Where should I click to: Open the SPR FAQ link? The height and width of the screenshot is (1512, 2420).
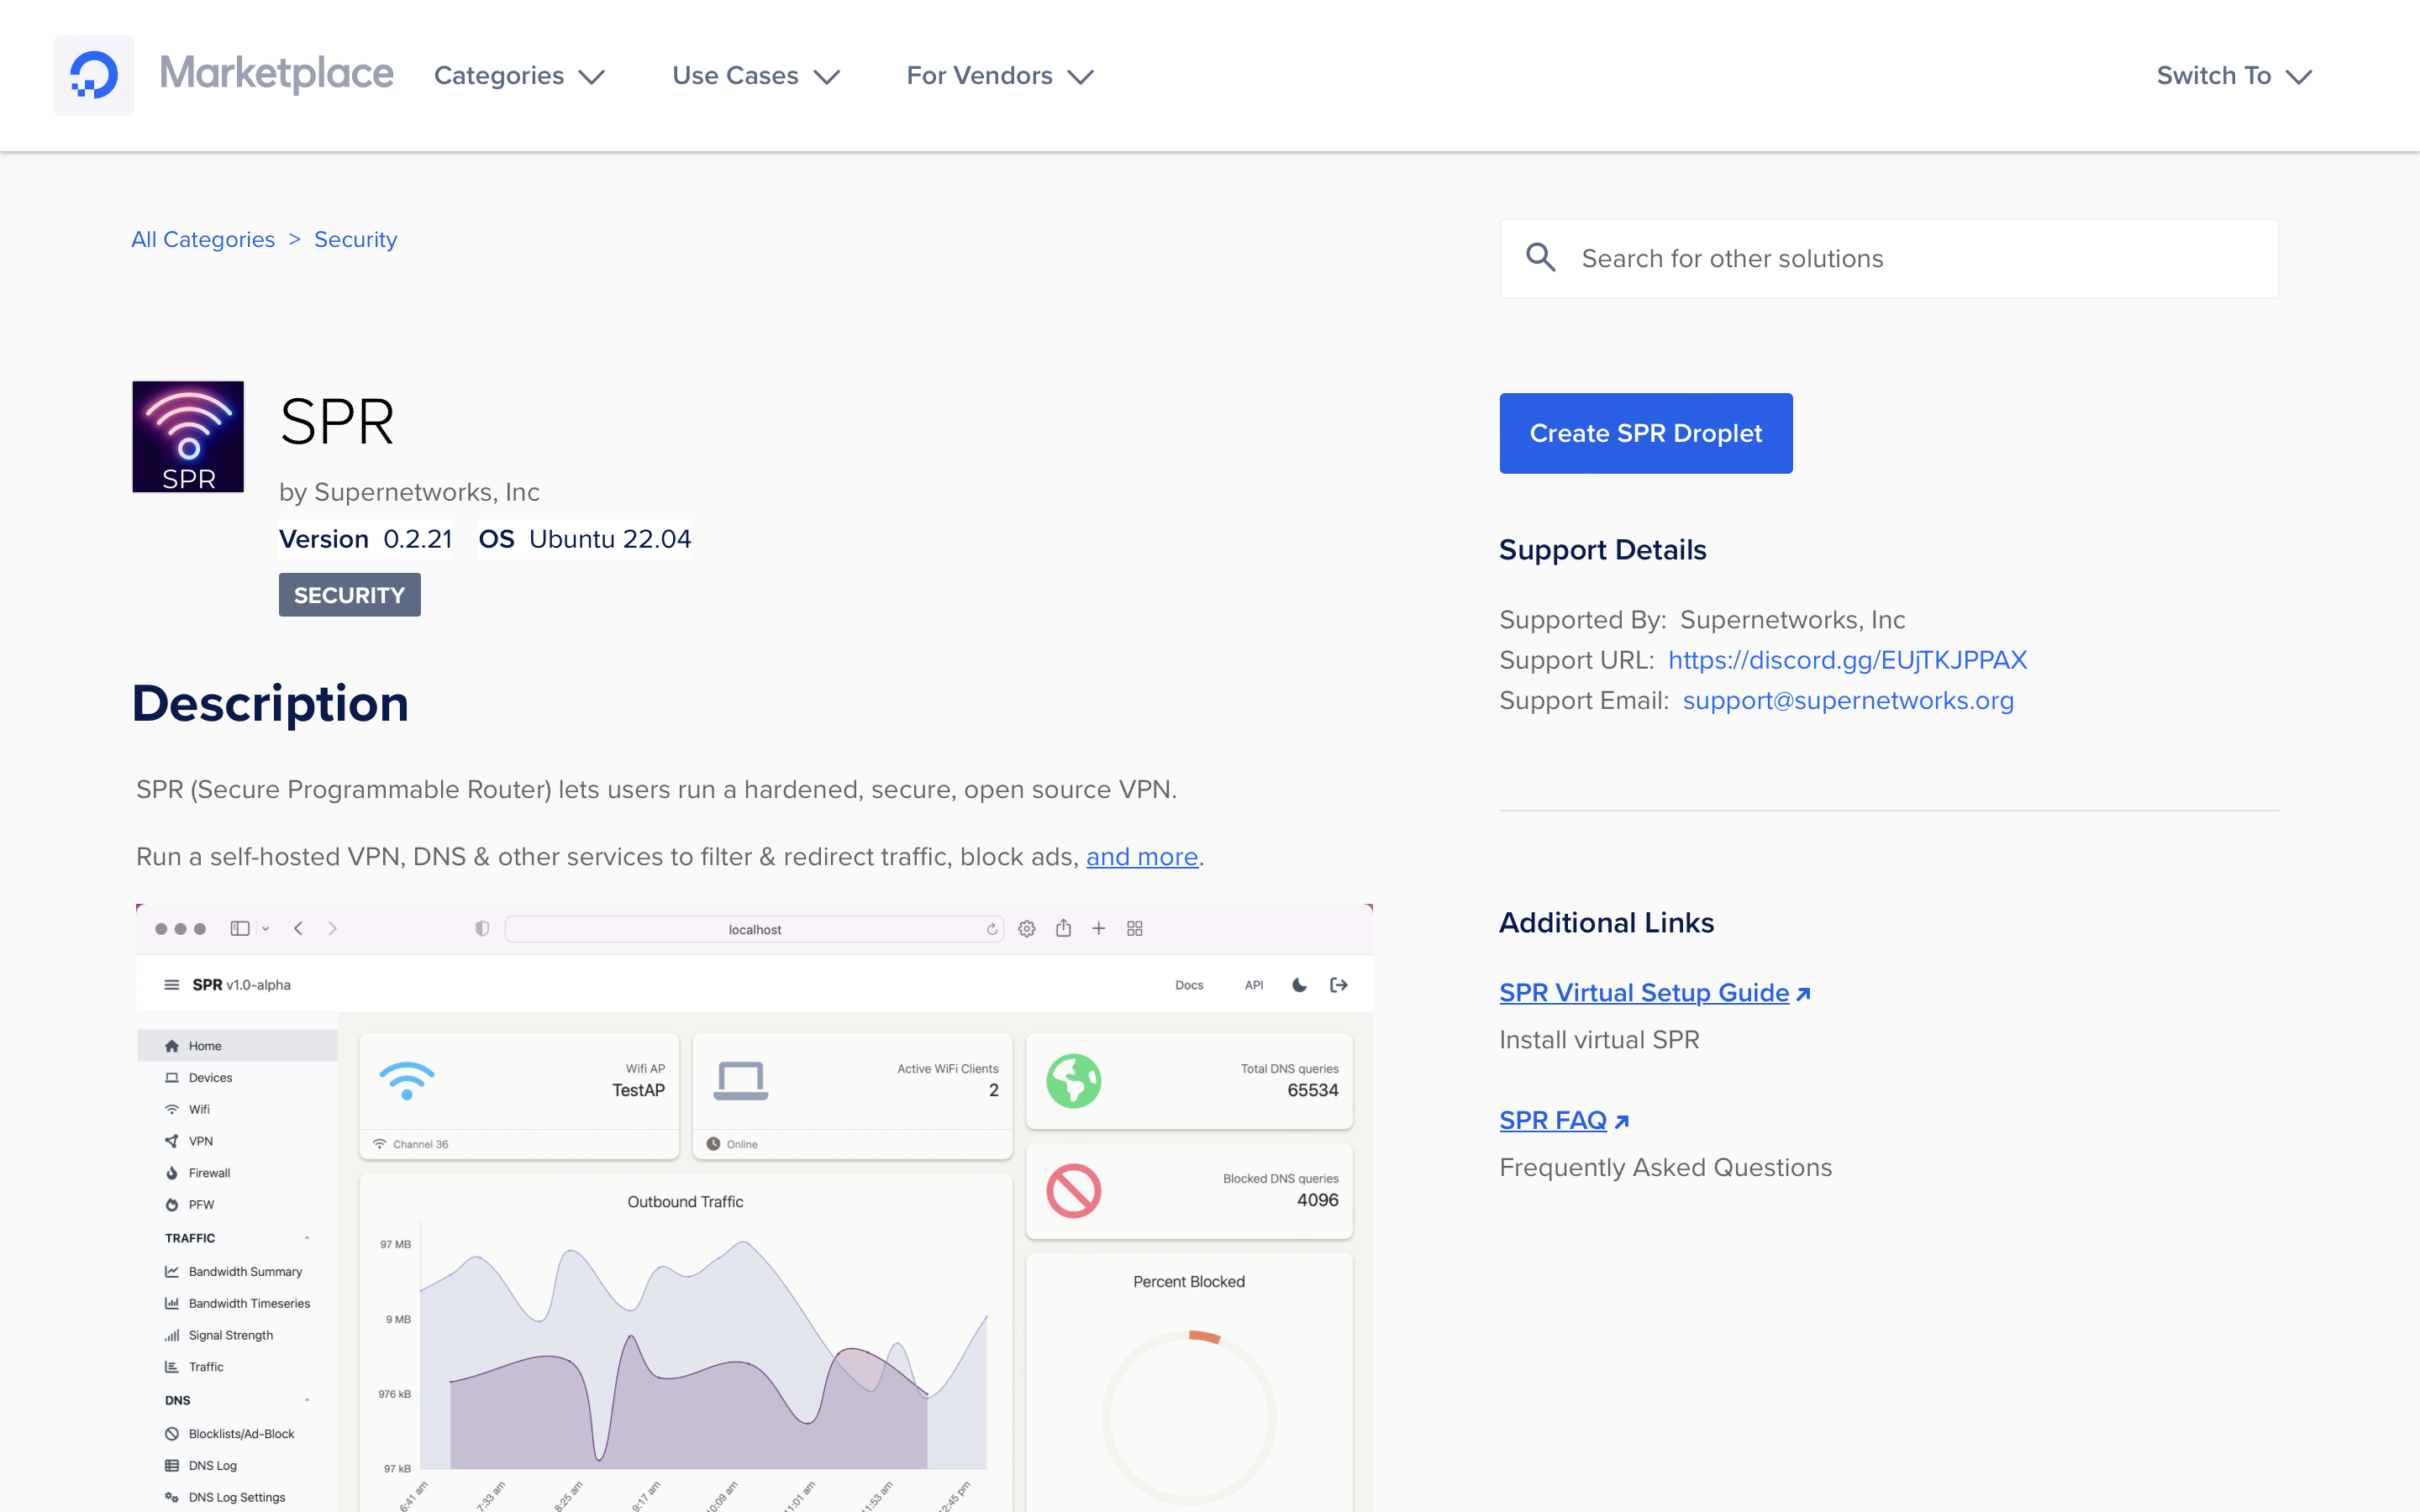coord(1553,1121)
